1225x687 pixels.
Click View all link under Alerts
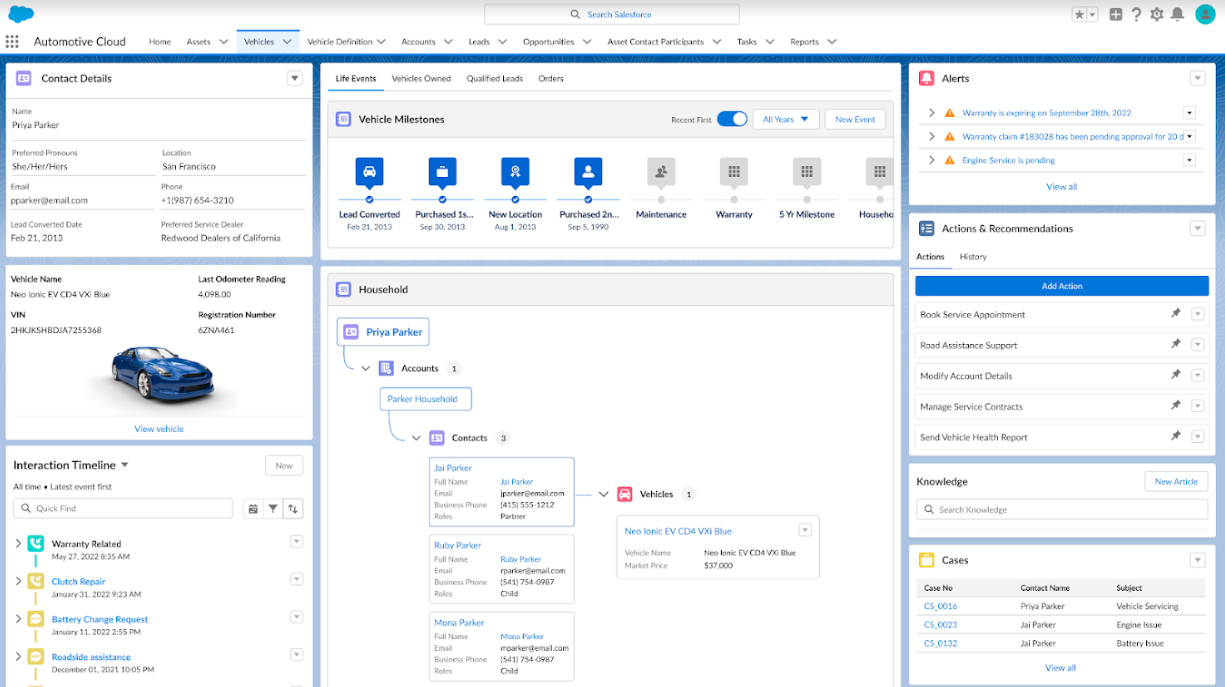1062,186
